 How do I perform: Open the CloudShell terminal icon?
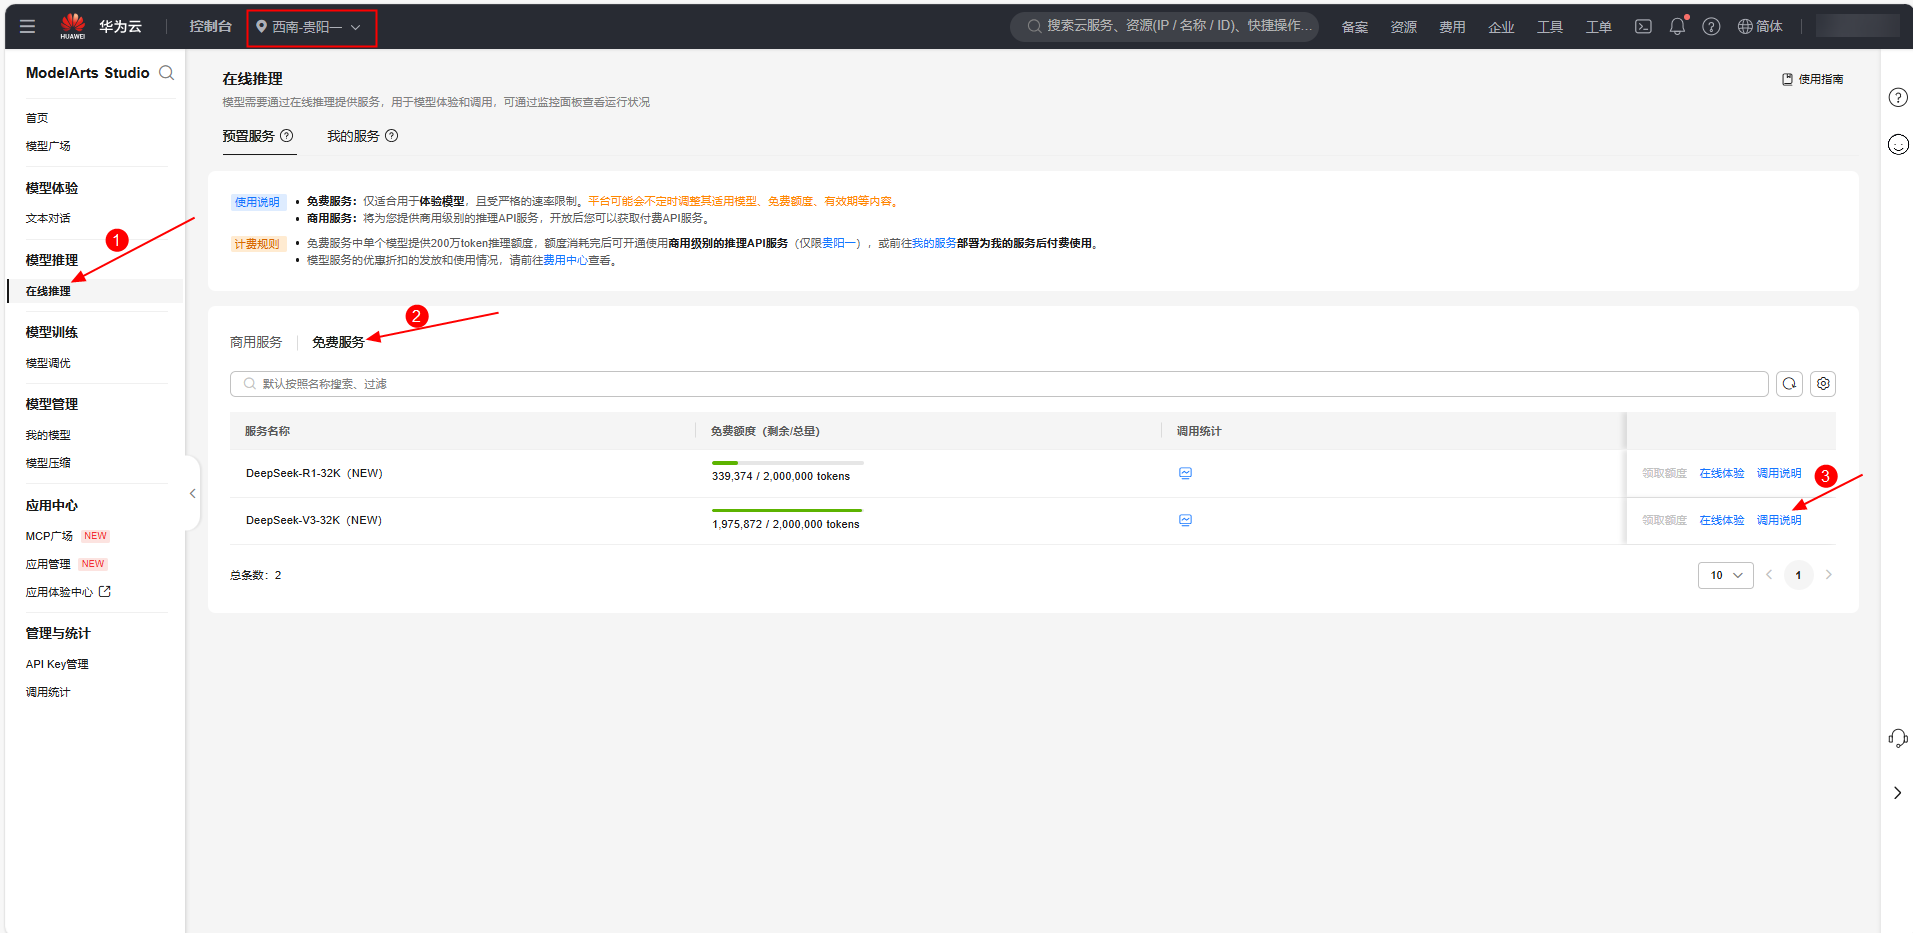1643,27
